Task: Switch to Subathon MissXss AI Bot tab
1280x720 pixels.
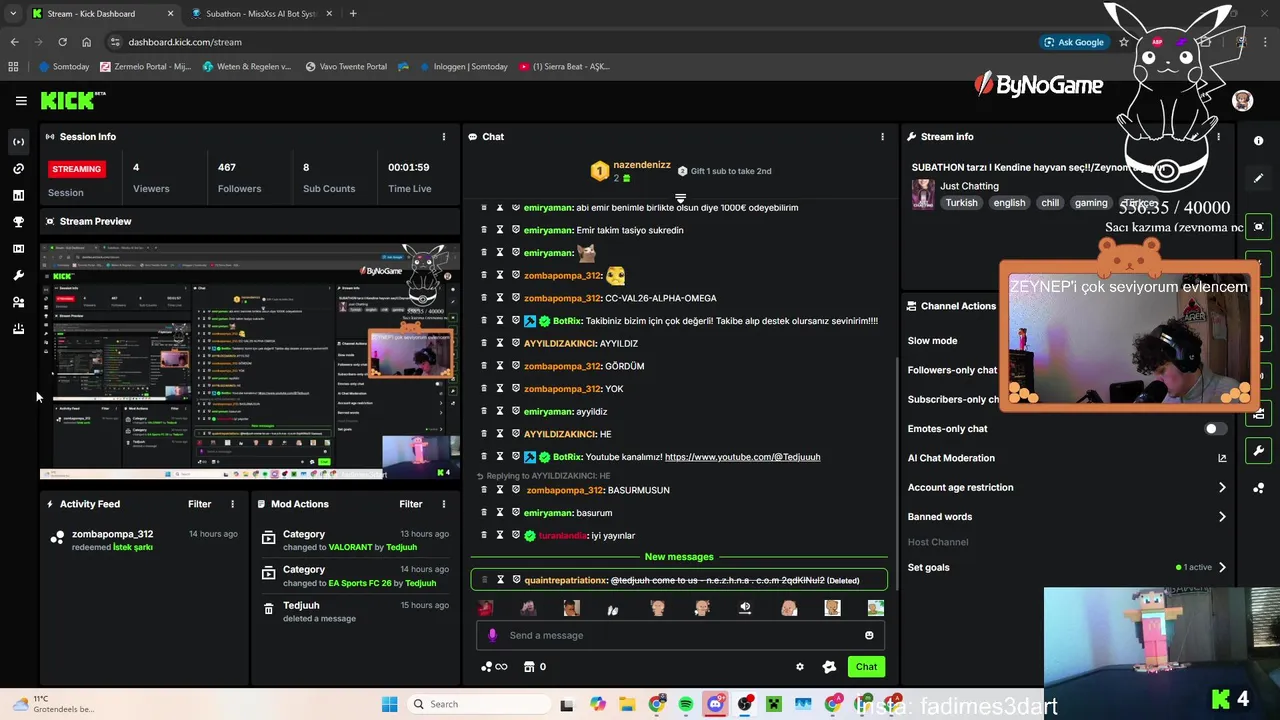Action: pos(260,14)
